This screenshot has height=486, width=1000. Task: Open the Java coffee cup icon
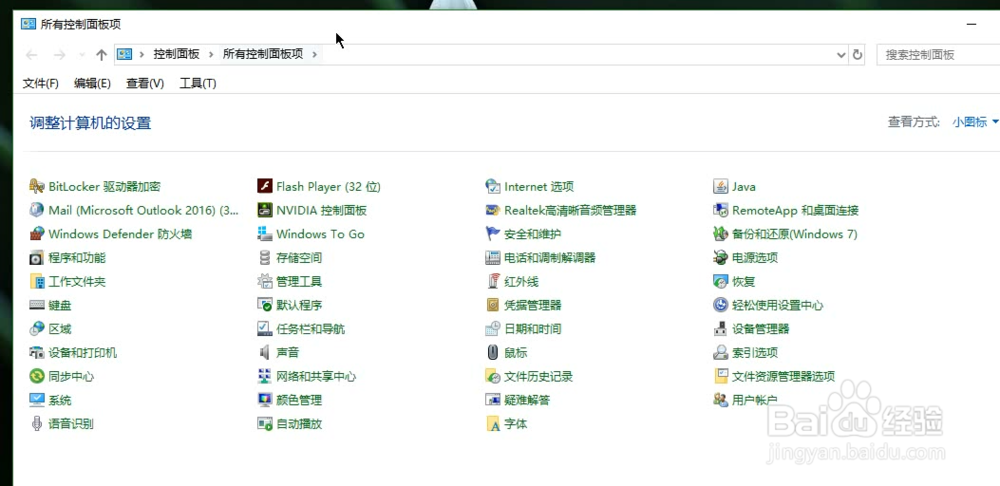(721, 186)
